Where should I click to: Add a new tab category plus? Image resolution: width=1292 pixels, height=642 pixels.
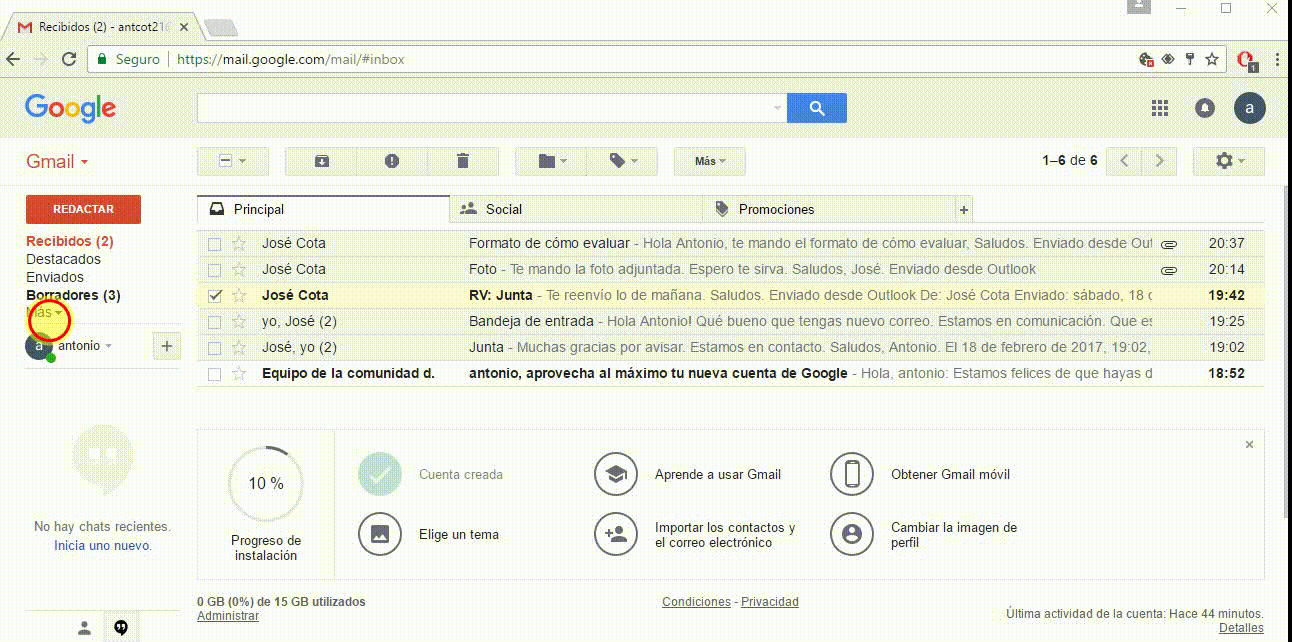[964, 210]
